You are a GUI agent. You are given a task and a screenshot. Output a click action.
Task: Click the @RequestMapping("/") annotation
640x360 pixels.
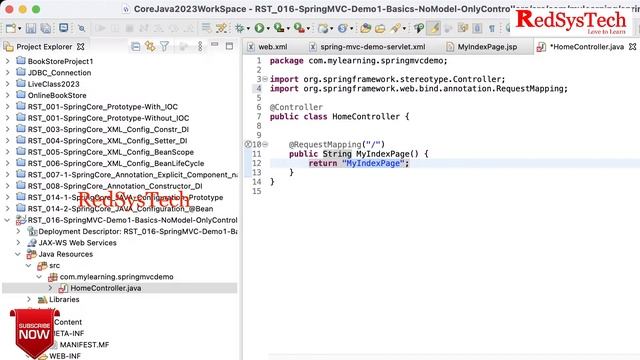(x=337, y=144)
